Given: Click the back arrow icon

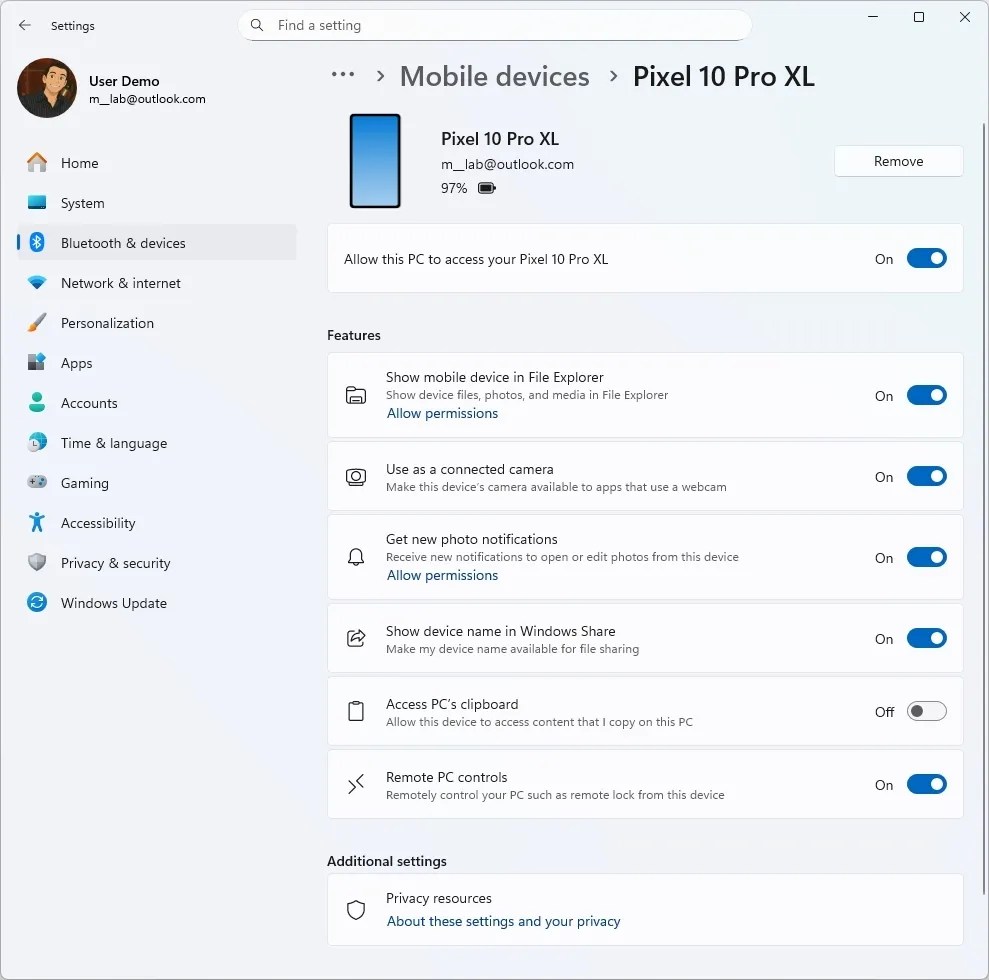Looking at the screenshot, I should click(x=24, y=25).
